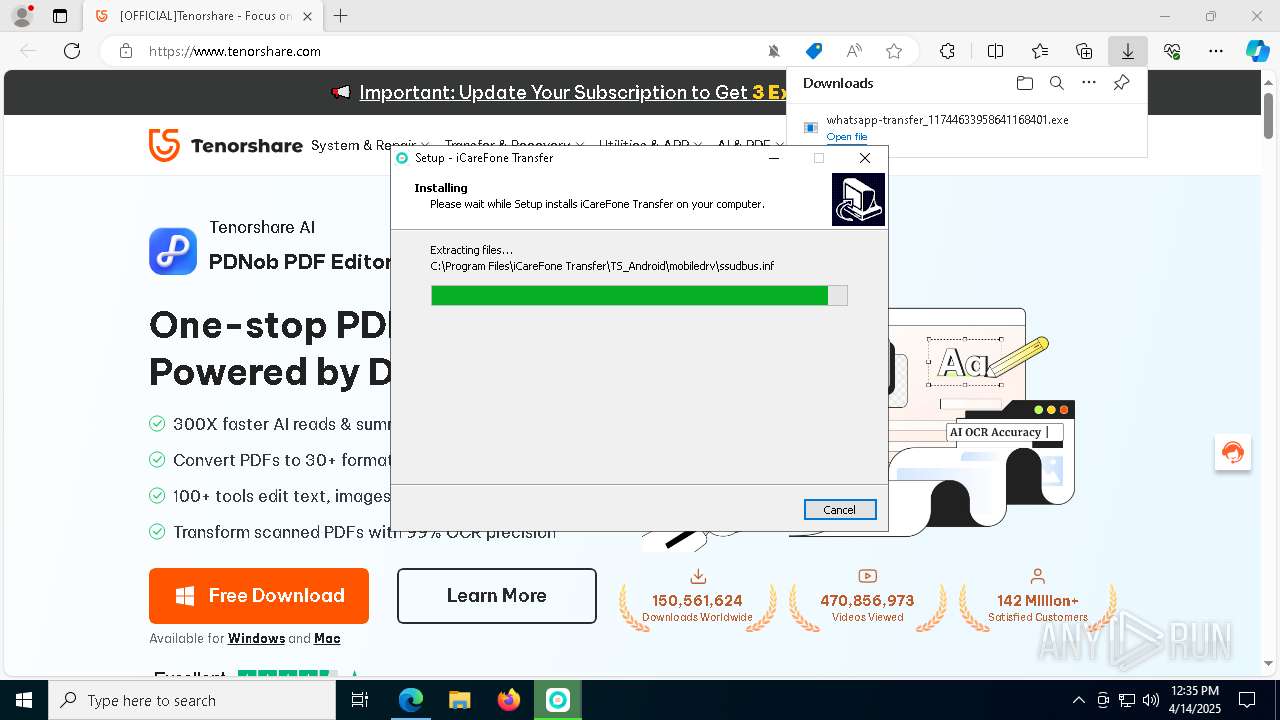View site information padlock icon

click(x=126, y=51)
